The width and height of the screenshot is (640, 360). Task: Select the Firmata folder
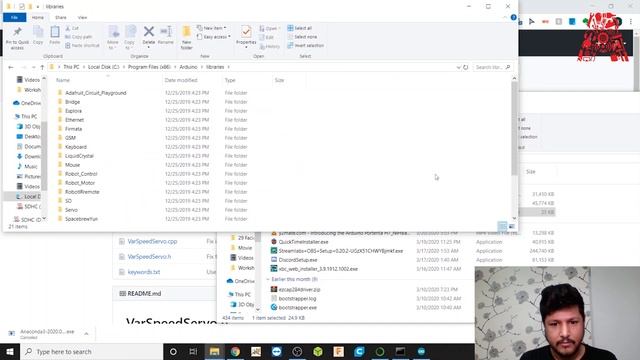pos(73,129)
